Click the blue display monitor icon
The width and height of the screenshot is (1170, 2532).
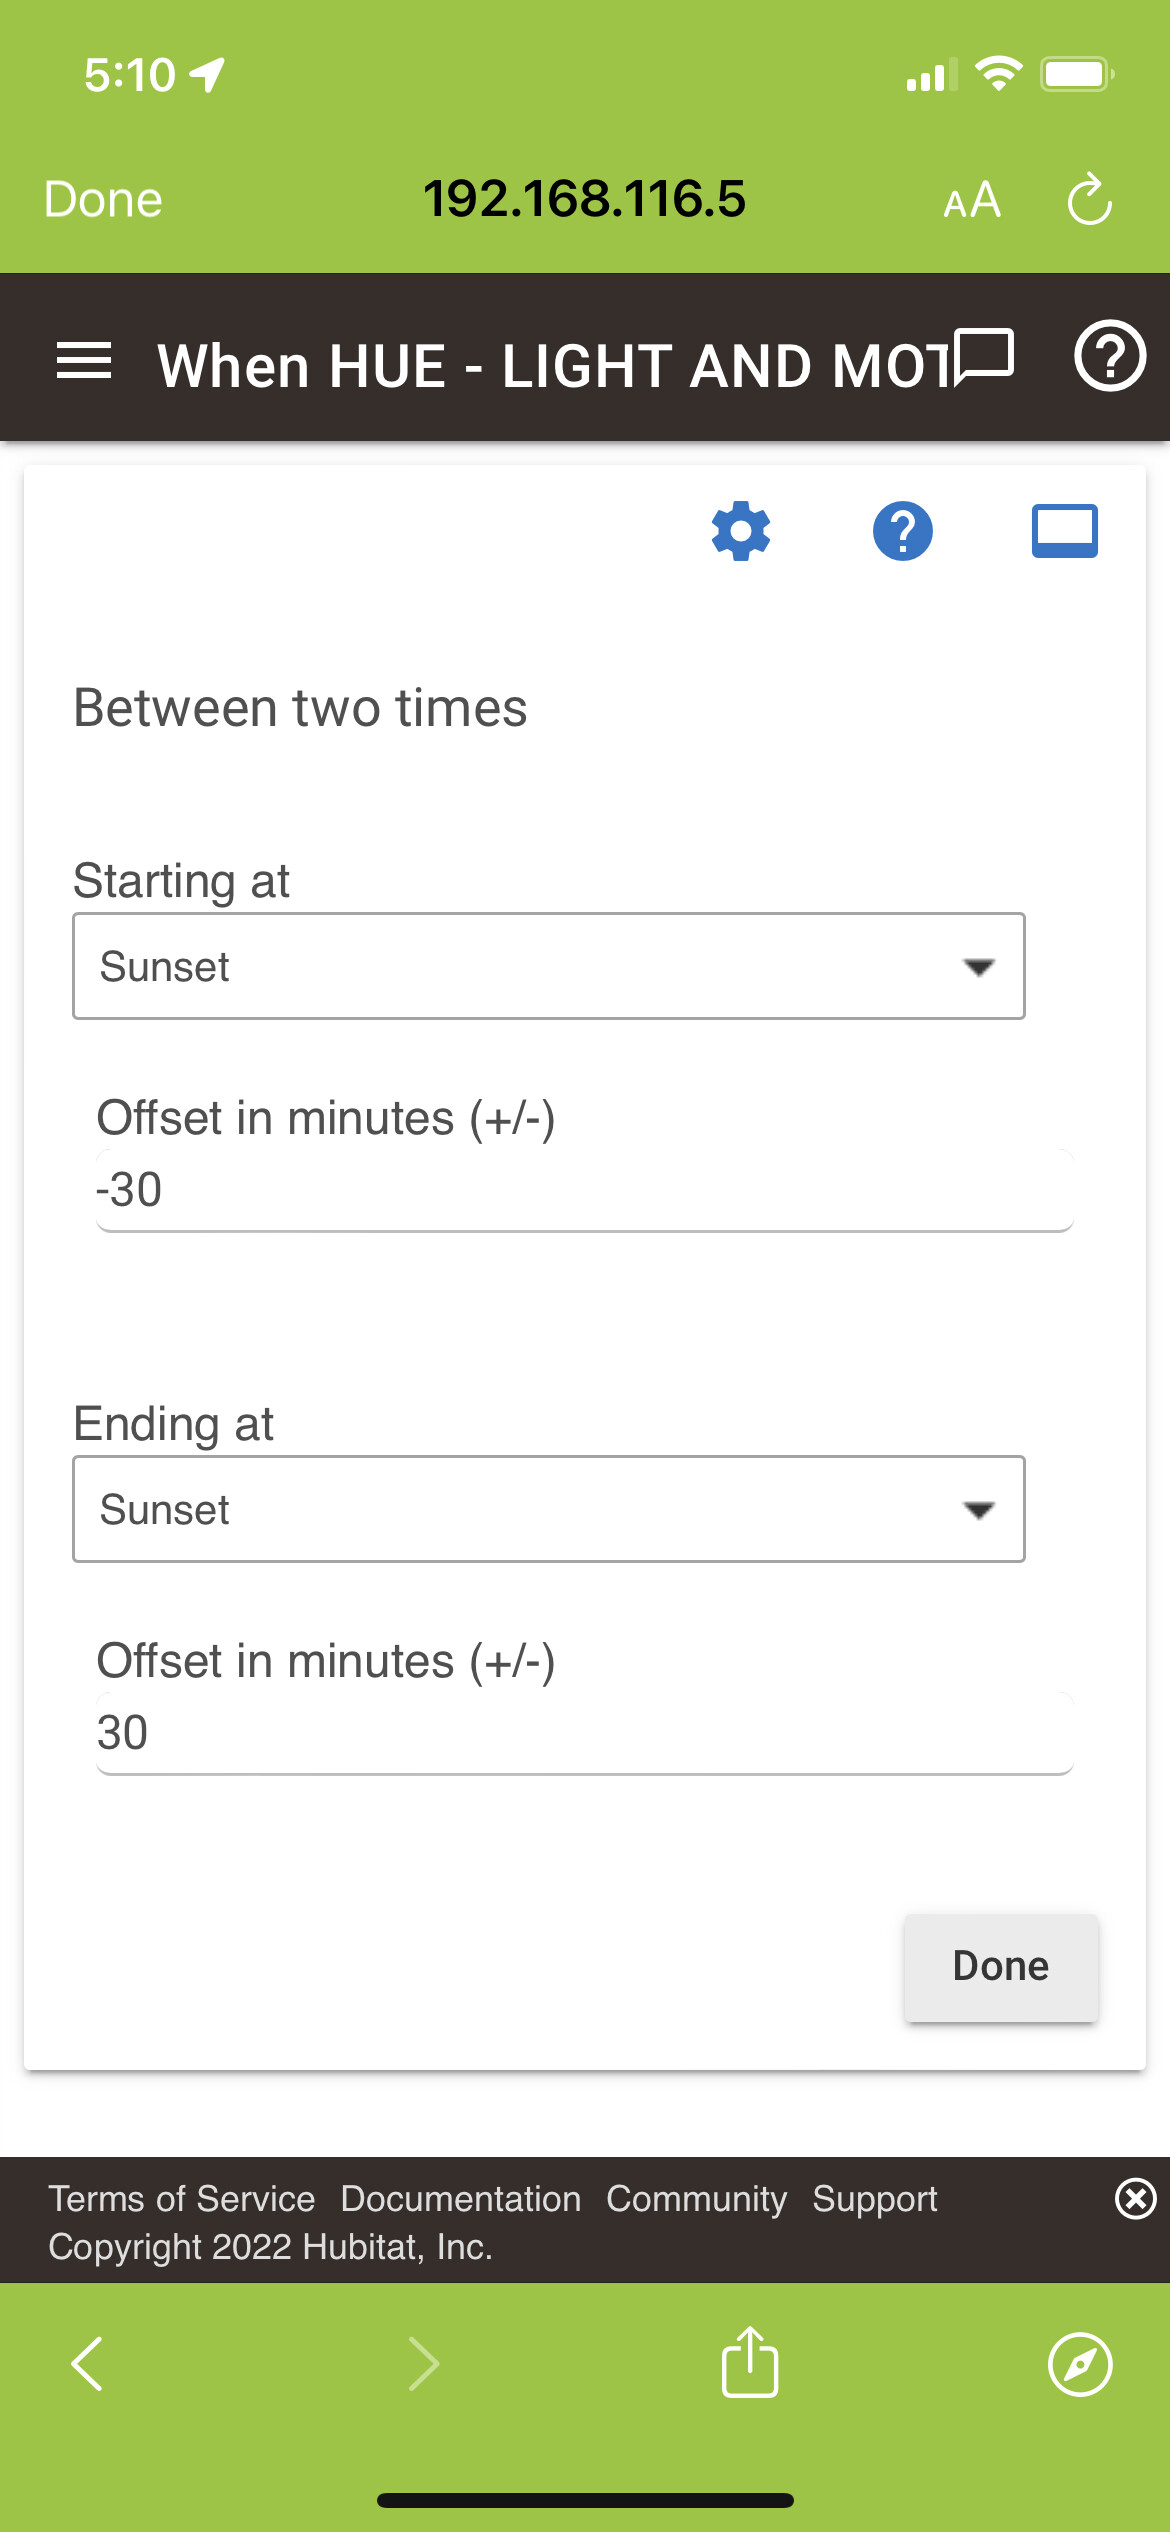[x=1065, y=531]
